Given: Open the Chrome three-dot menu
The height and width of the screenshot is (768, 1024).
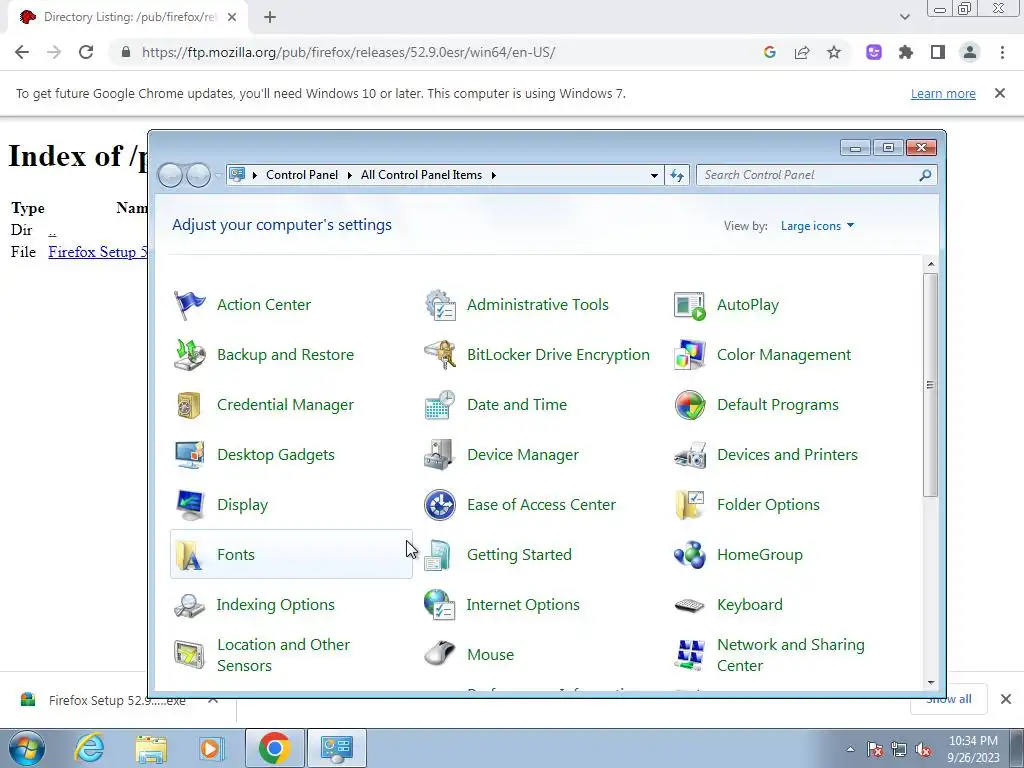Looking at the screenshot, I should click(x=1002, y=52).
